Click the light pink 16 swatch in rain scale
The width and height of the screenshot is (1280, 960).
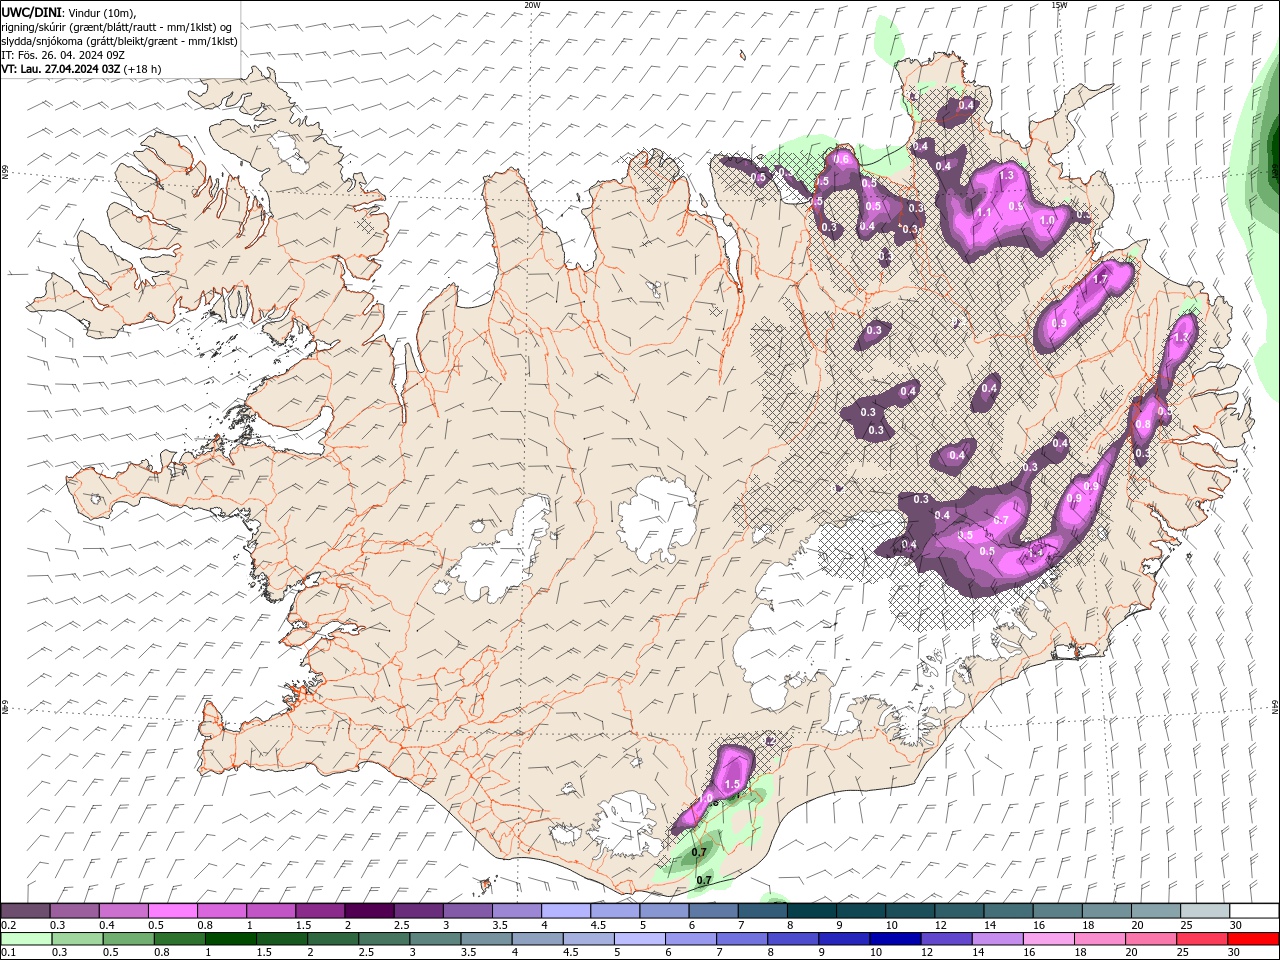[x=1049, y=939]
